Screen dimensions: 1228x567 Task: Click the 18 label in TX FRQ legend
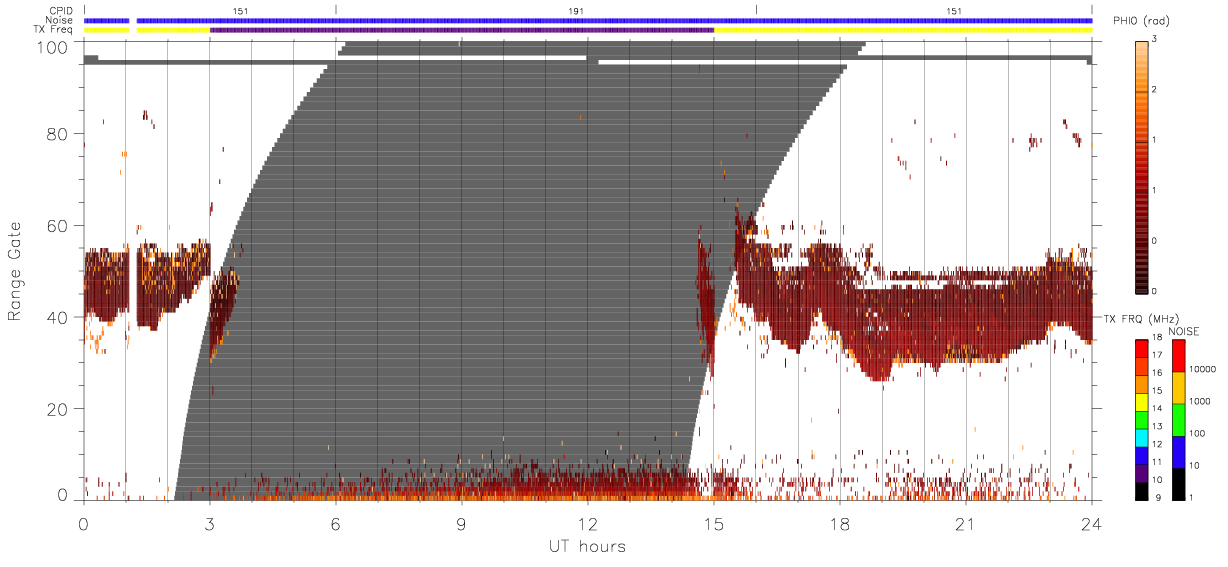click(x=1157, y=337)
